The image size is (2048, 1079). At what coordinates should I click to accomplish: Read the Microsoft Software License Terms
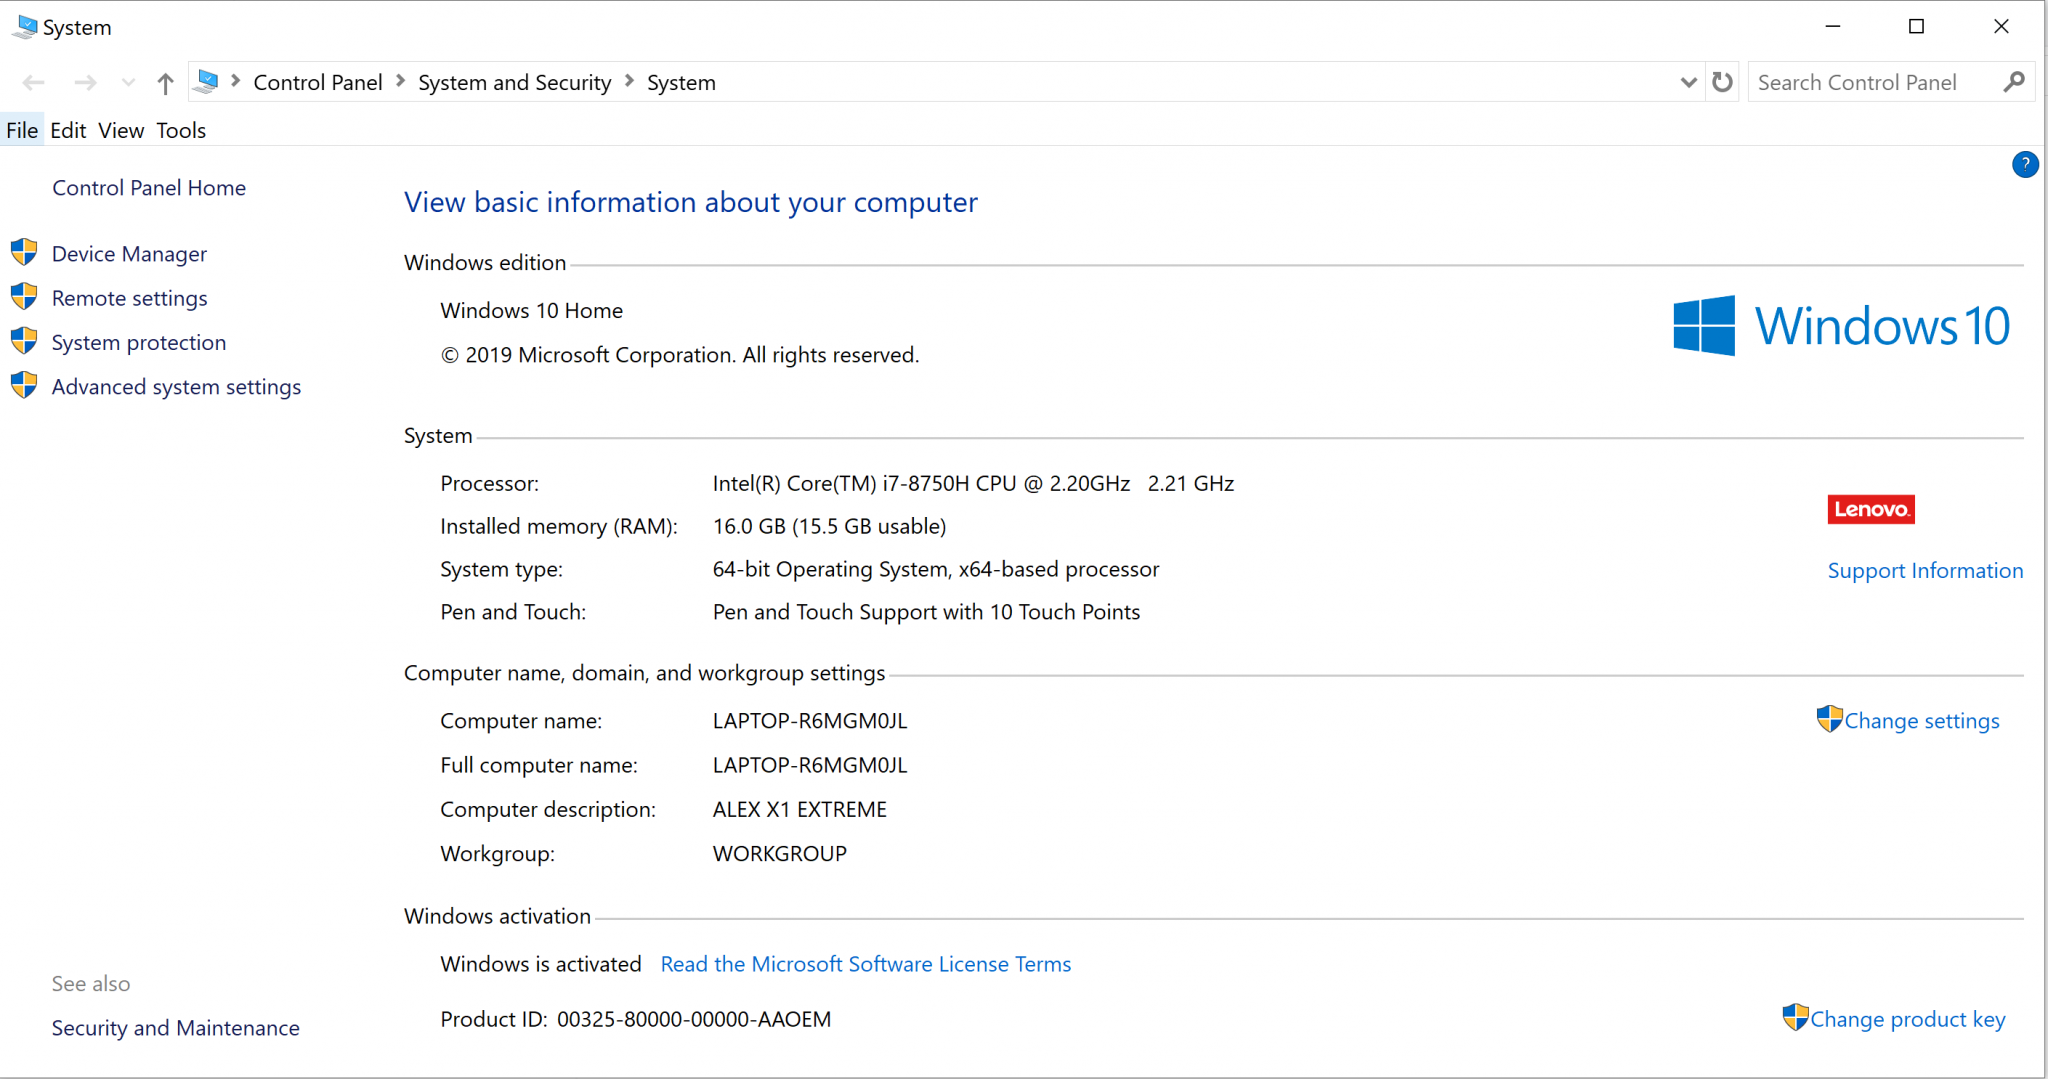coord(865,964)
